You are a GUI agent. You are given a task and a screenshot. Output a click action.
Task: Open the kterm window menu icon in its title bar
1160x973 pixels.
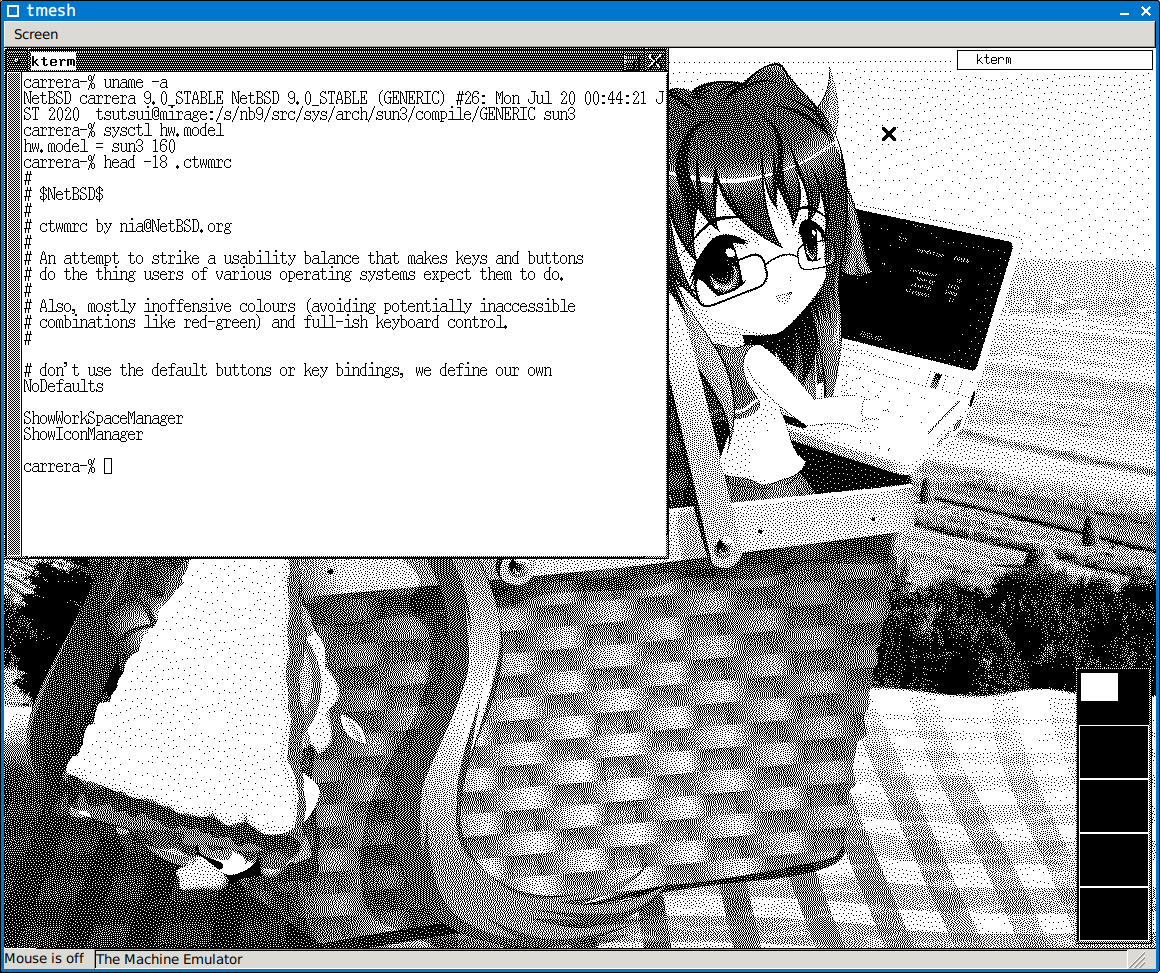(x=16, y=61)
